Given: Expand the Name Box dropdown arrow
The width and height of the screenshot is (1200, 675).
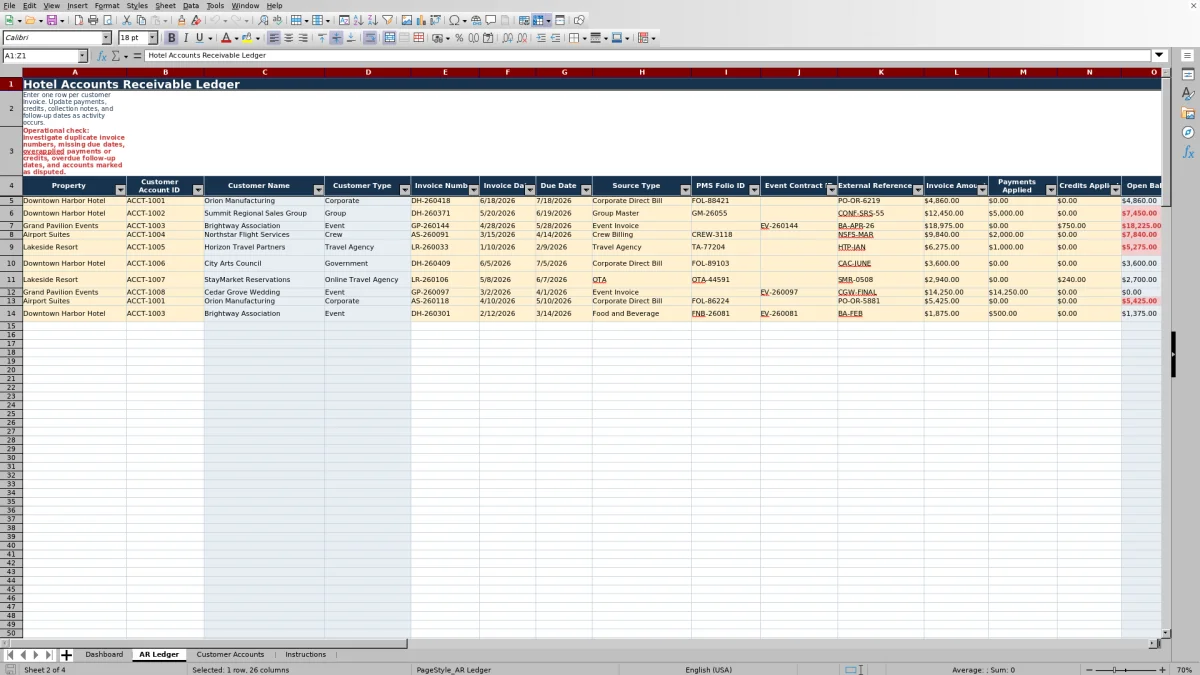Looking at the screenshot, I should coord(83,56).
